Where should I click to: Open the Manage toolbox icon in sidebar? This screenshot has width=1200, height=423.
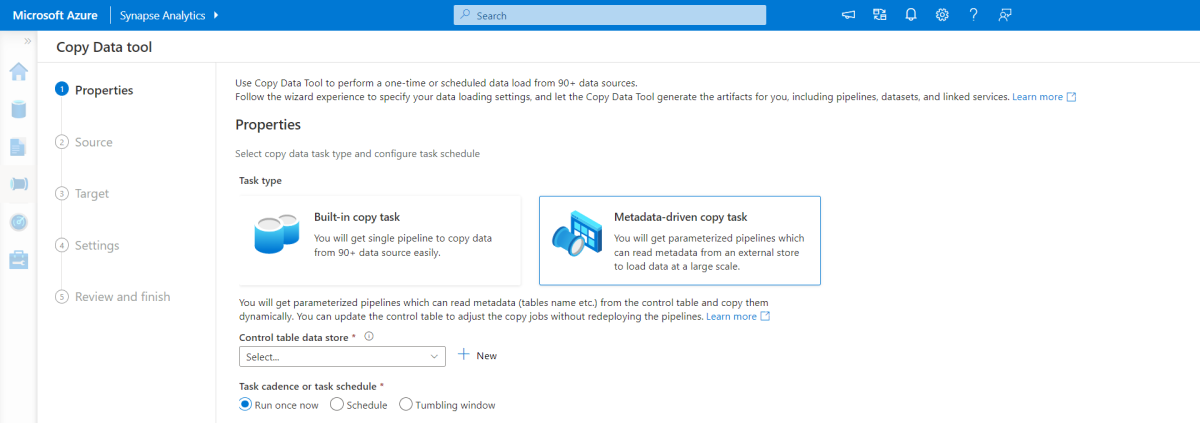18,259
